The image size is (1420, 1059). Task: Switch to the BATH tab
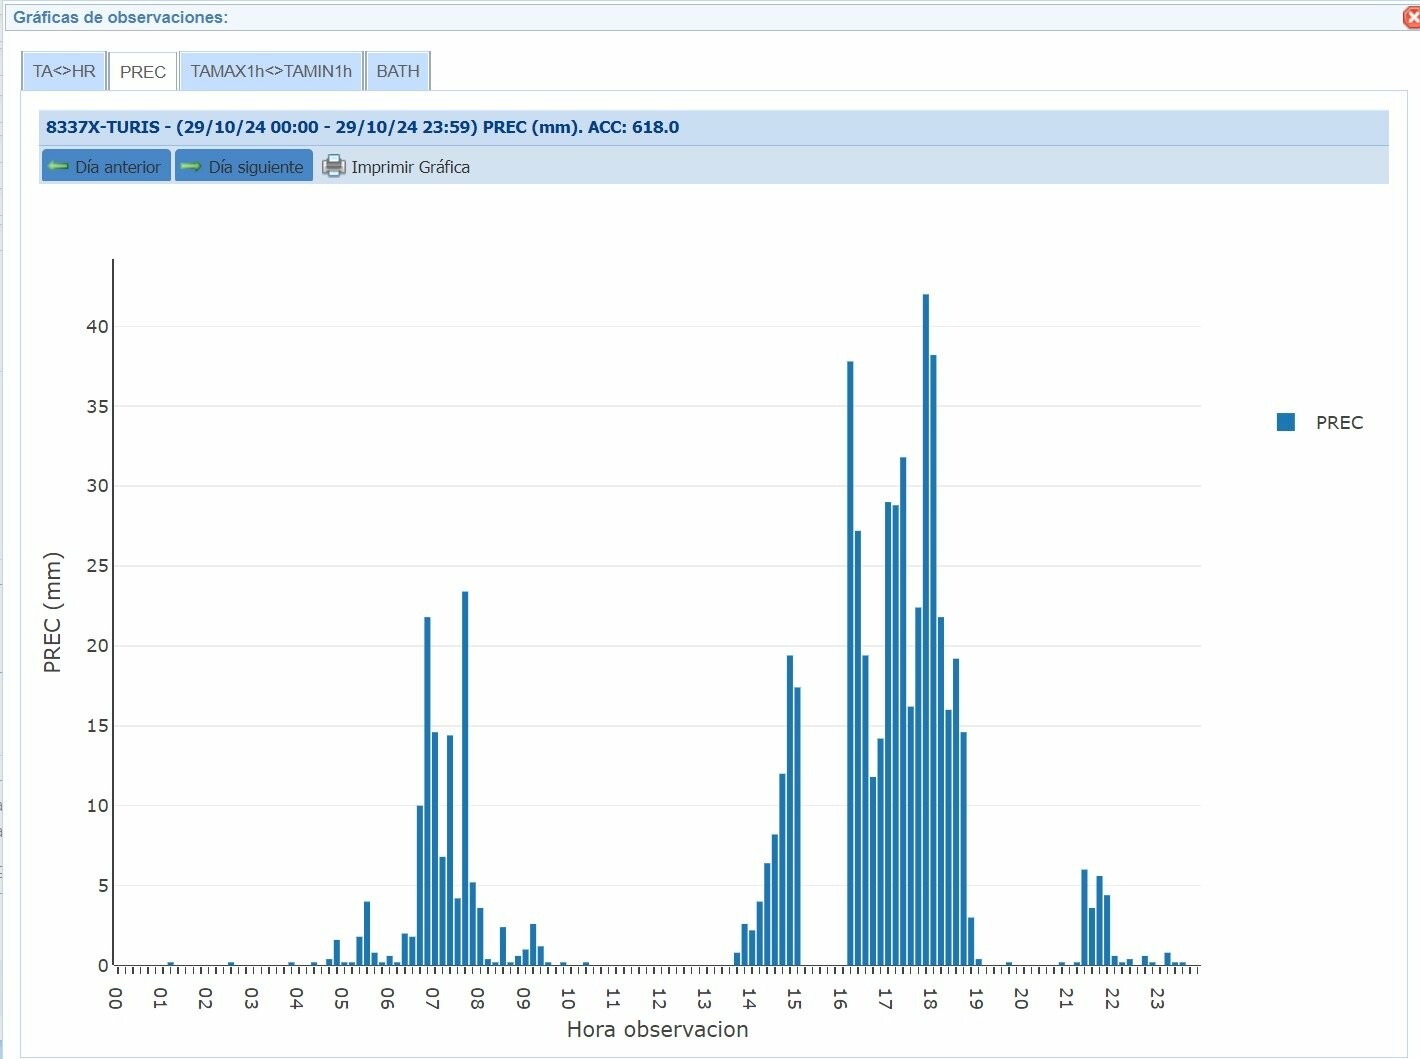point(398,71)
